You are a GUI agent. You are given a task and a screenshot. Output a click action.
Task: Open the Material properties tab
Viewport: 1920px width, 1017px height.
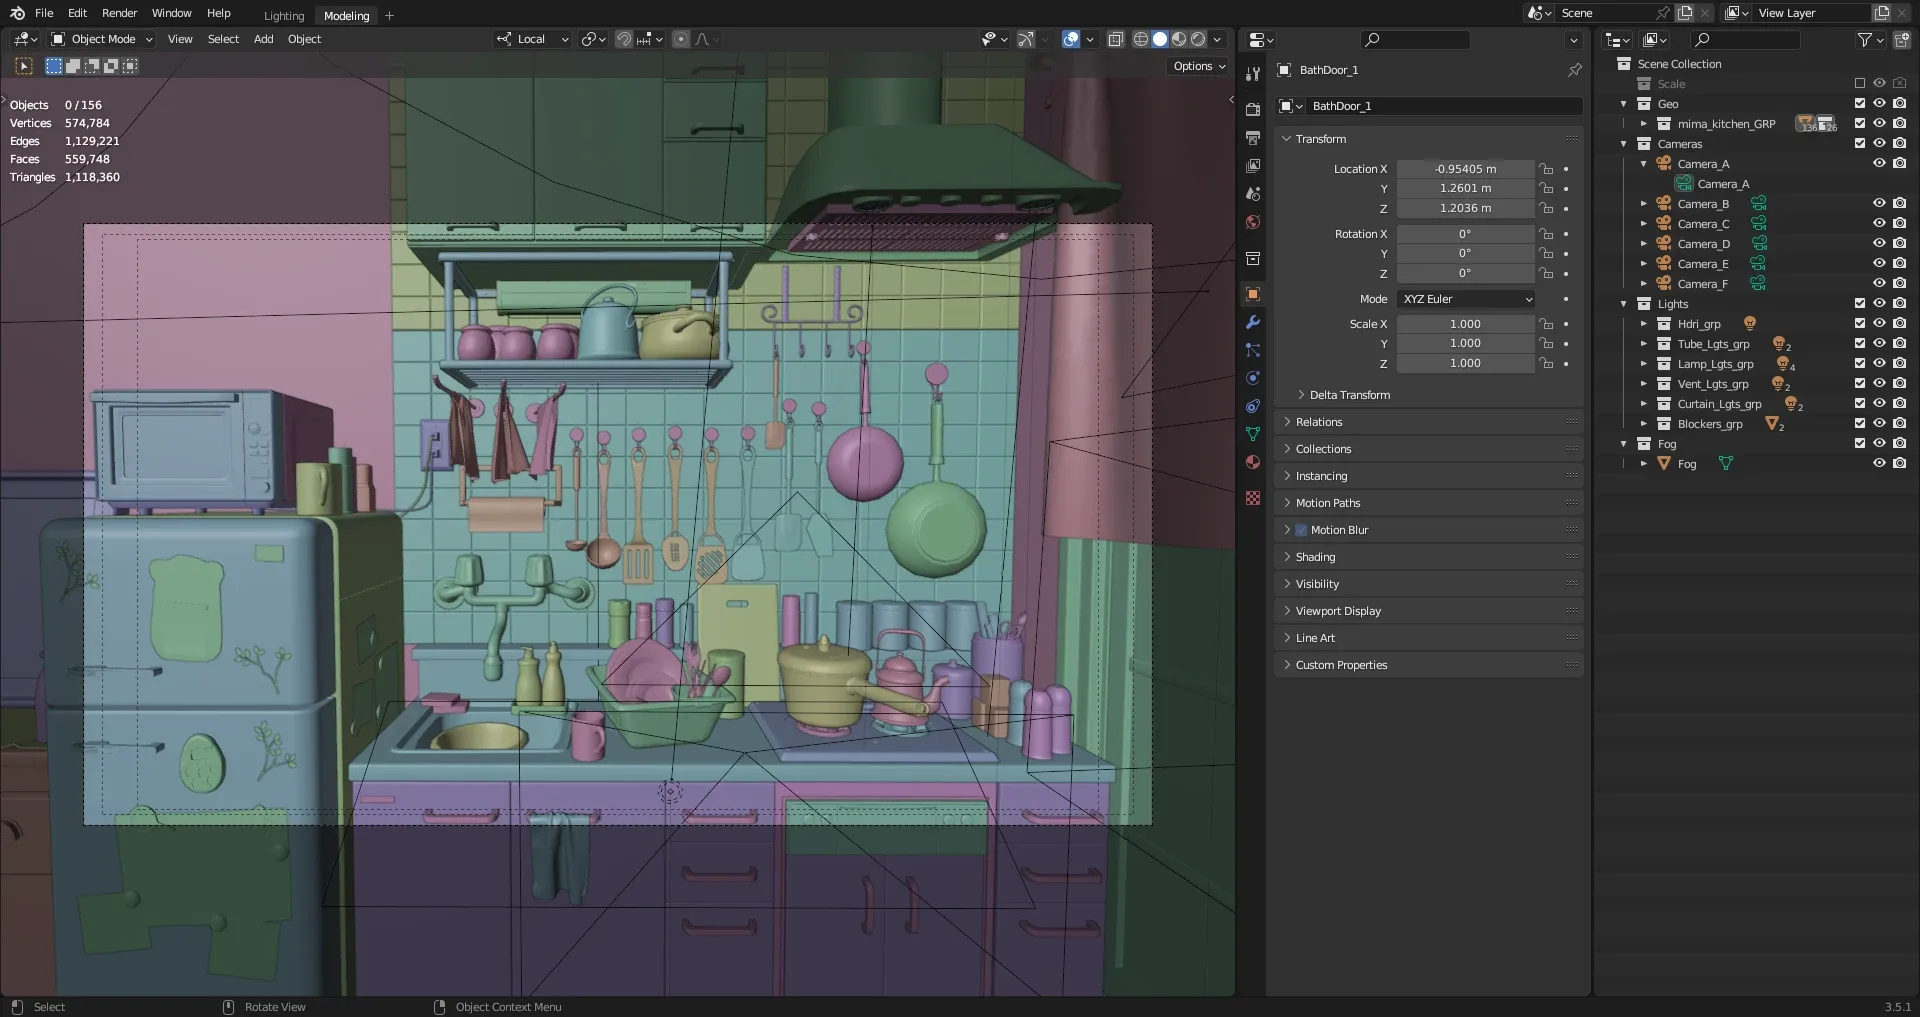(1253, 462)
